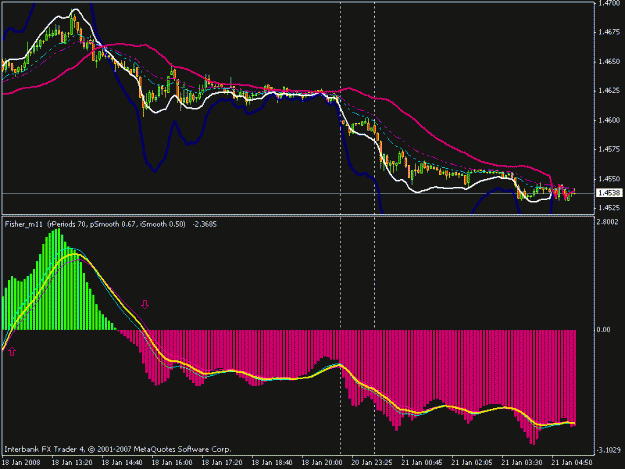Image resolution: width=625 pixels, height=469 pixels.
Task: Click the 1.4650 price scale label
Action: [609, 62]
